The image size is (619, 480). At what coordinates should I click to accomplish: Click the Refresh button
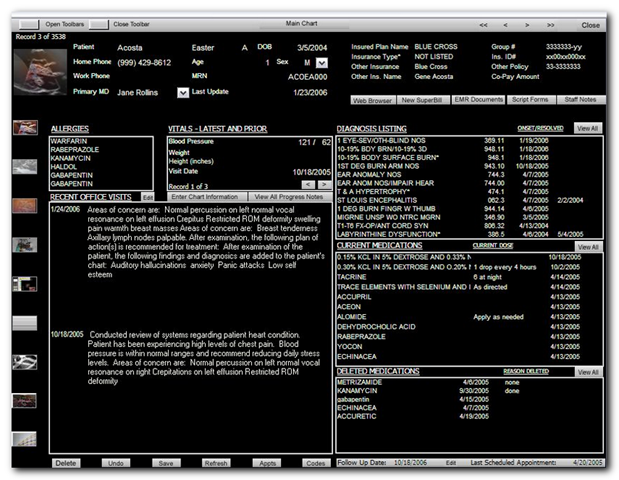[216, 463]
